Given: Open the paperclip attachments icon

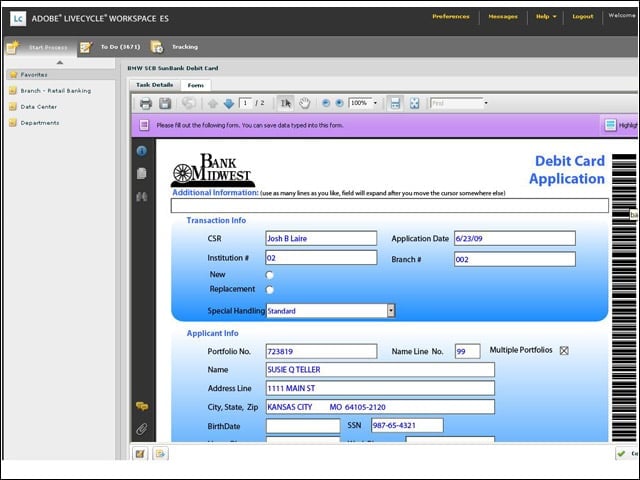Looking at the screenshot, I should point(142,429).
